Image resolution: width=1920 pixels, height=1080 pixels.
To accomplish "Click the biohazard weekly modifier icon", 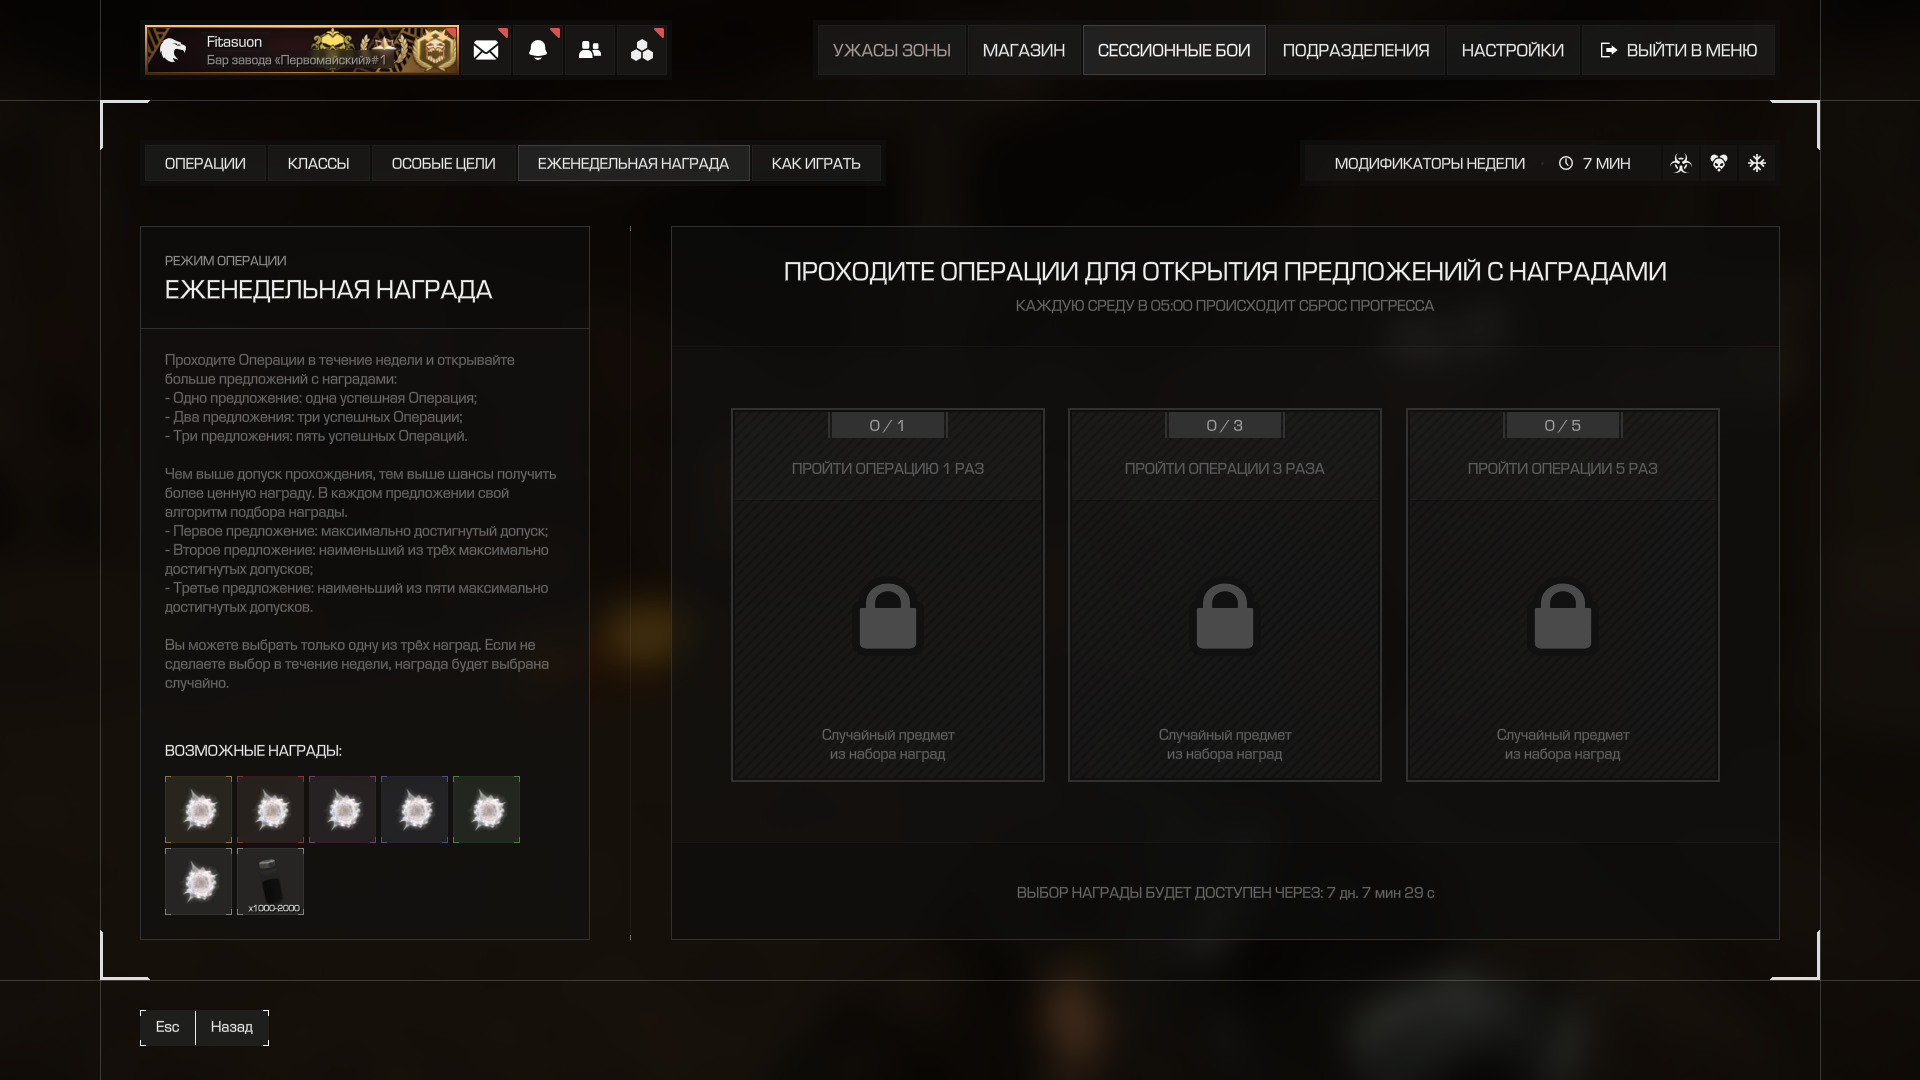I will [x=1681, y=163].
